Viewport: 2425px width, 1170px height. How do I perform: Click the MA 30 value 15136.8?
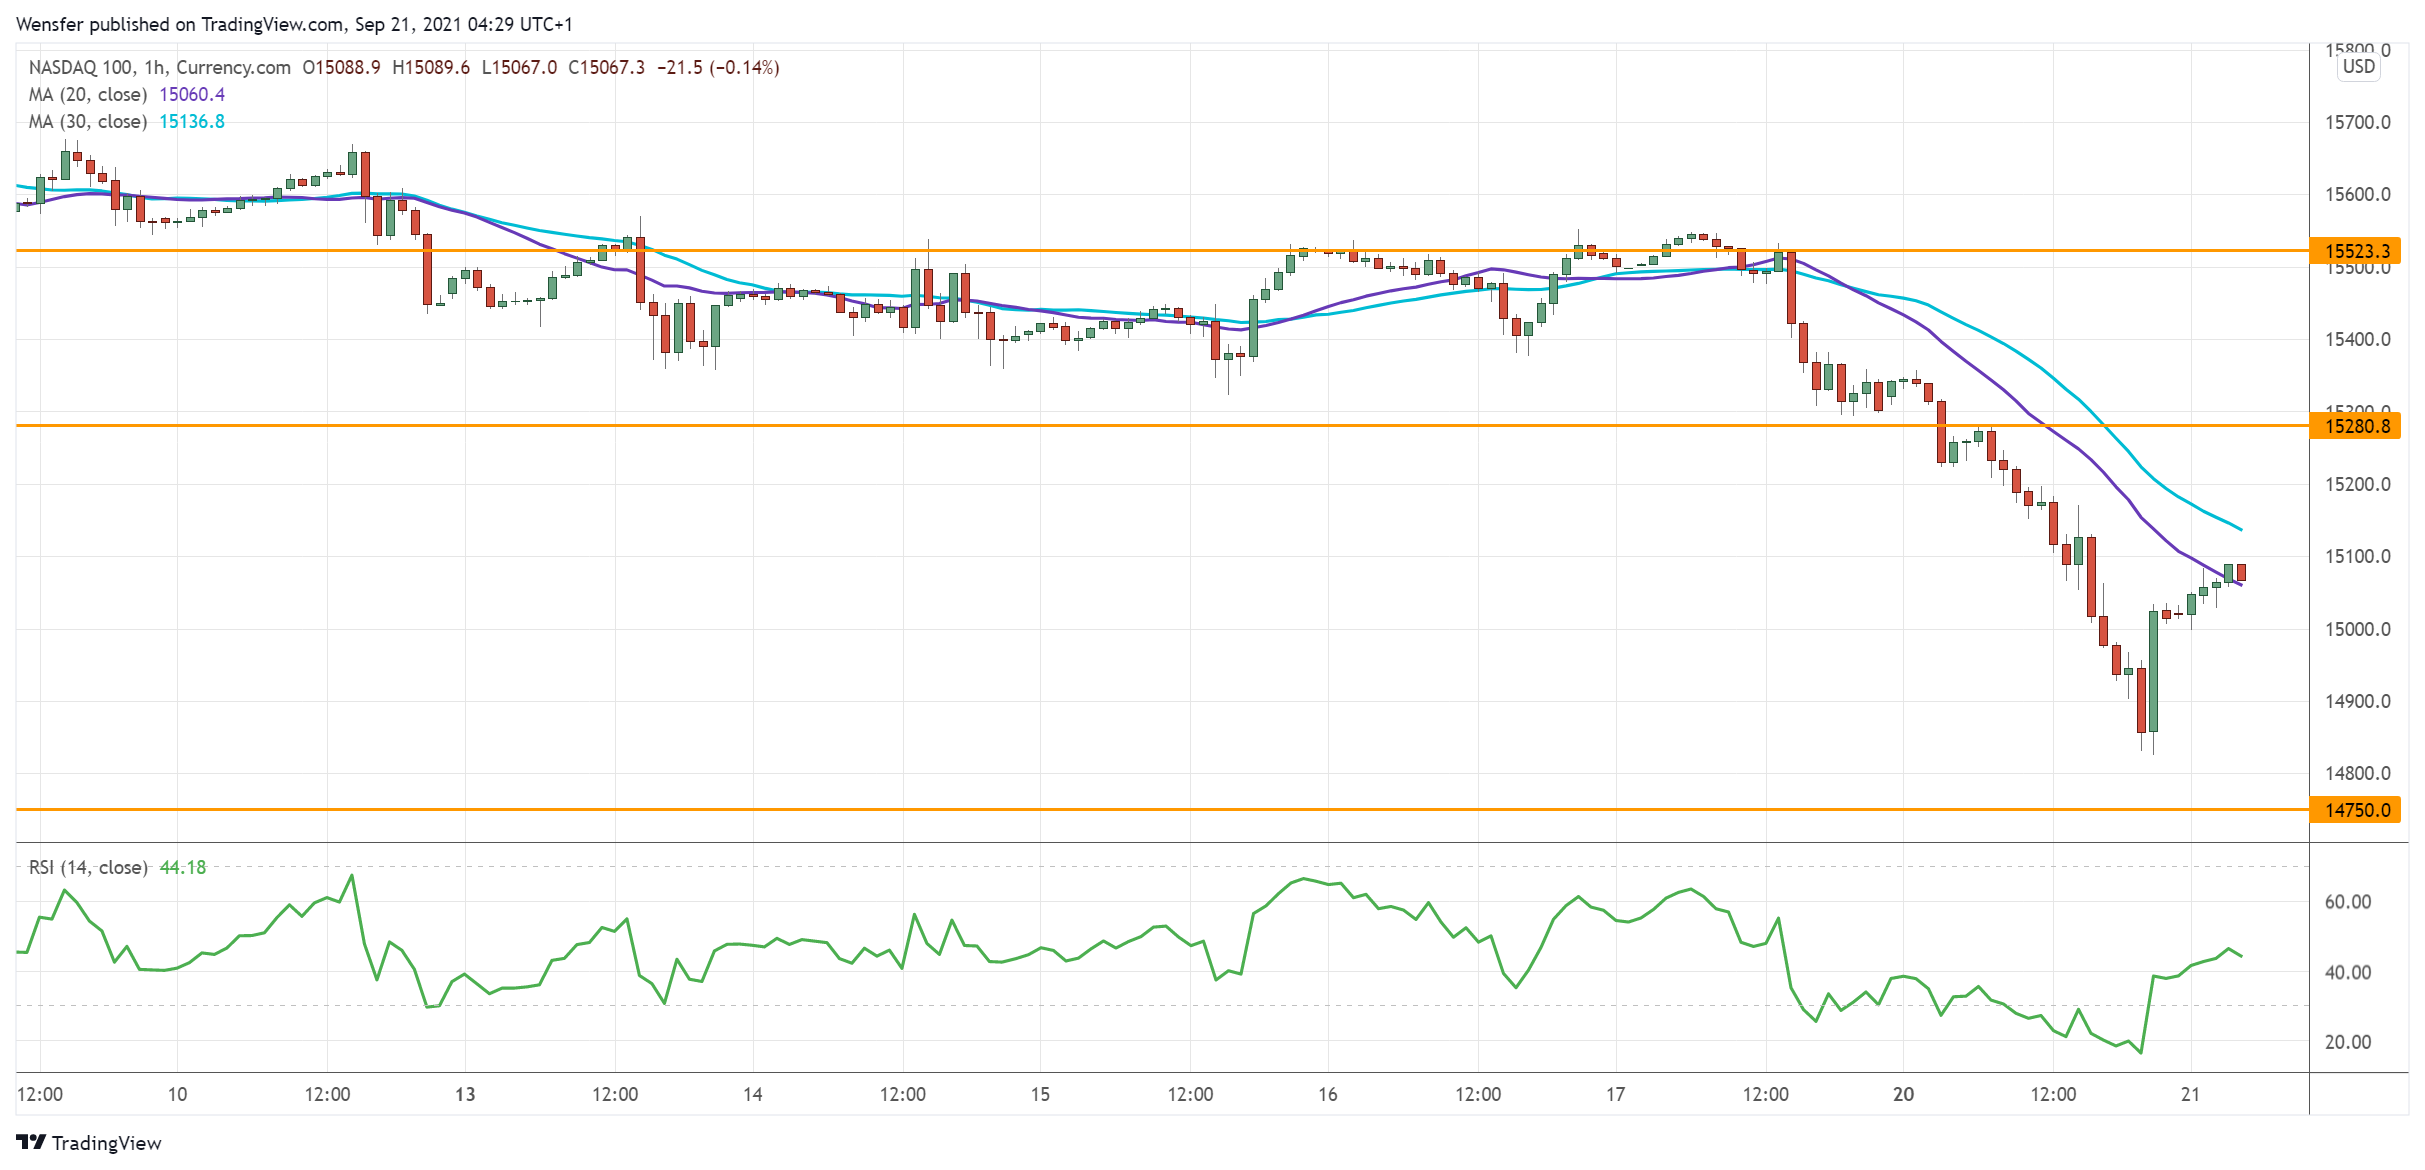[192, 121]
